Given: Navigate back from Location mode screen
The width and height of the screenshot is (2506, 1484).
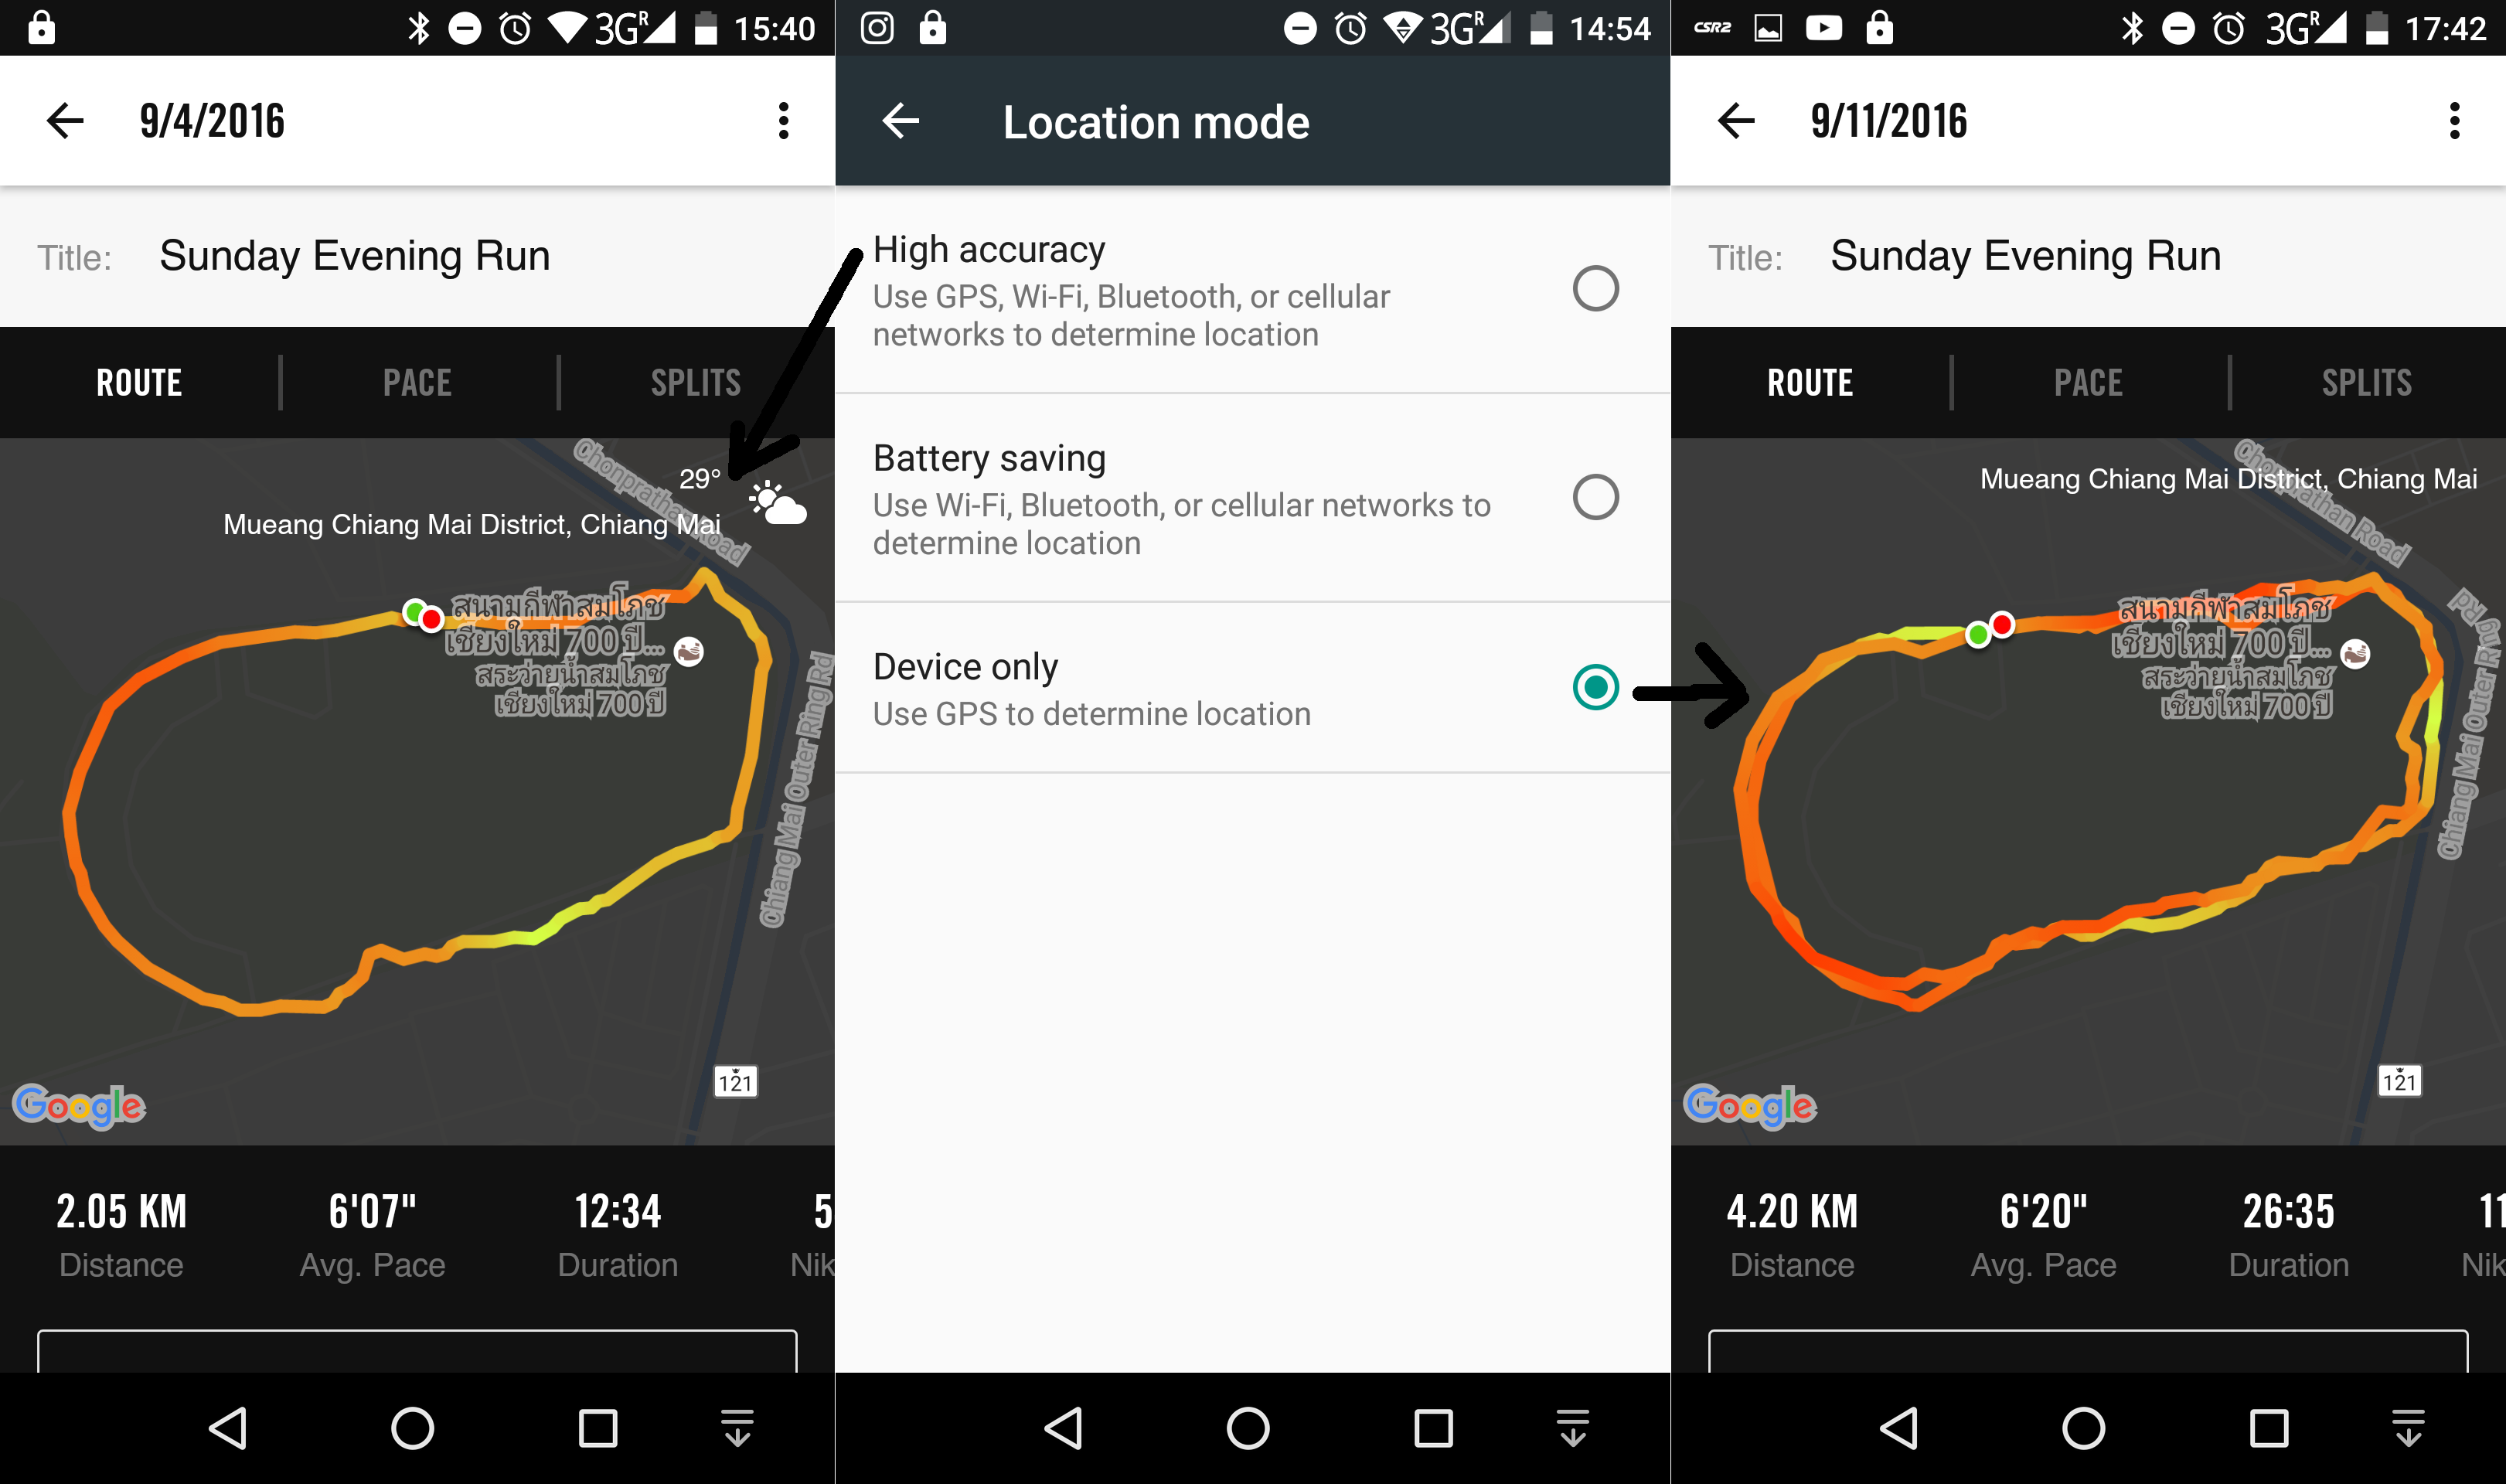Looking at the screenshot, I should pyautogui.click(x=899, y=120).
